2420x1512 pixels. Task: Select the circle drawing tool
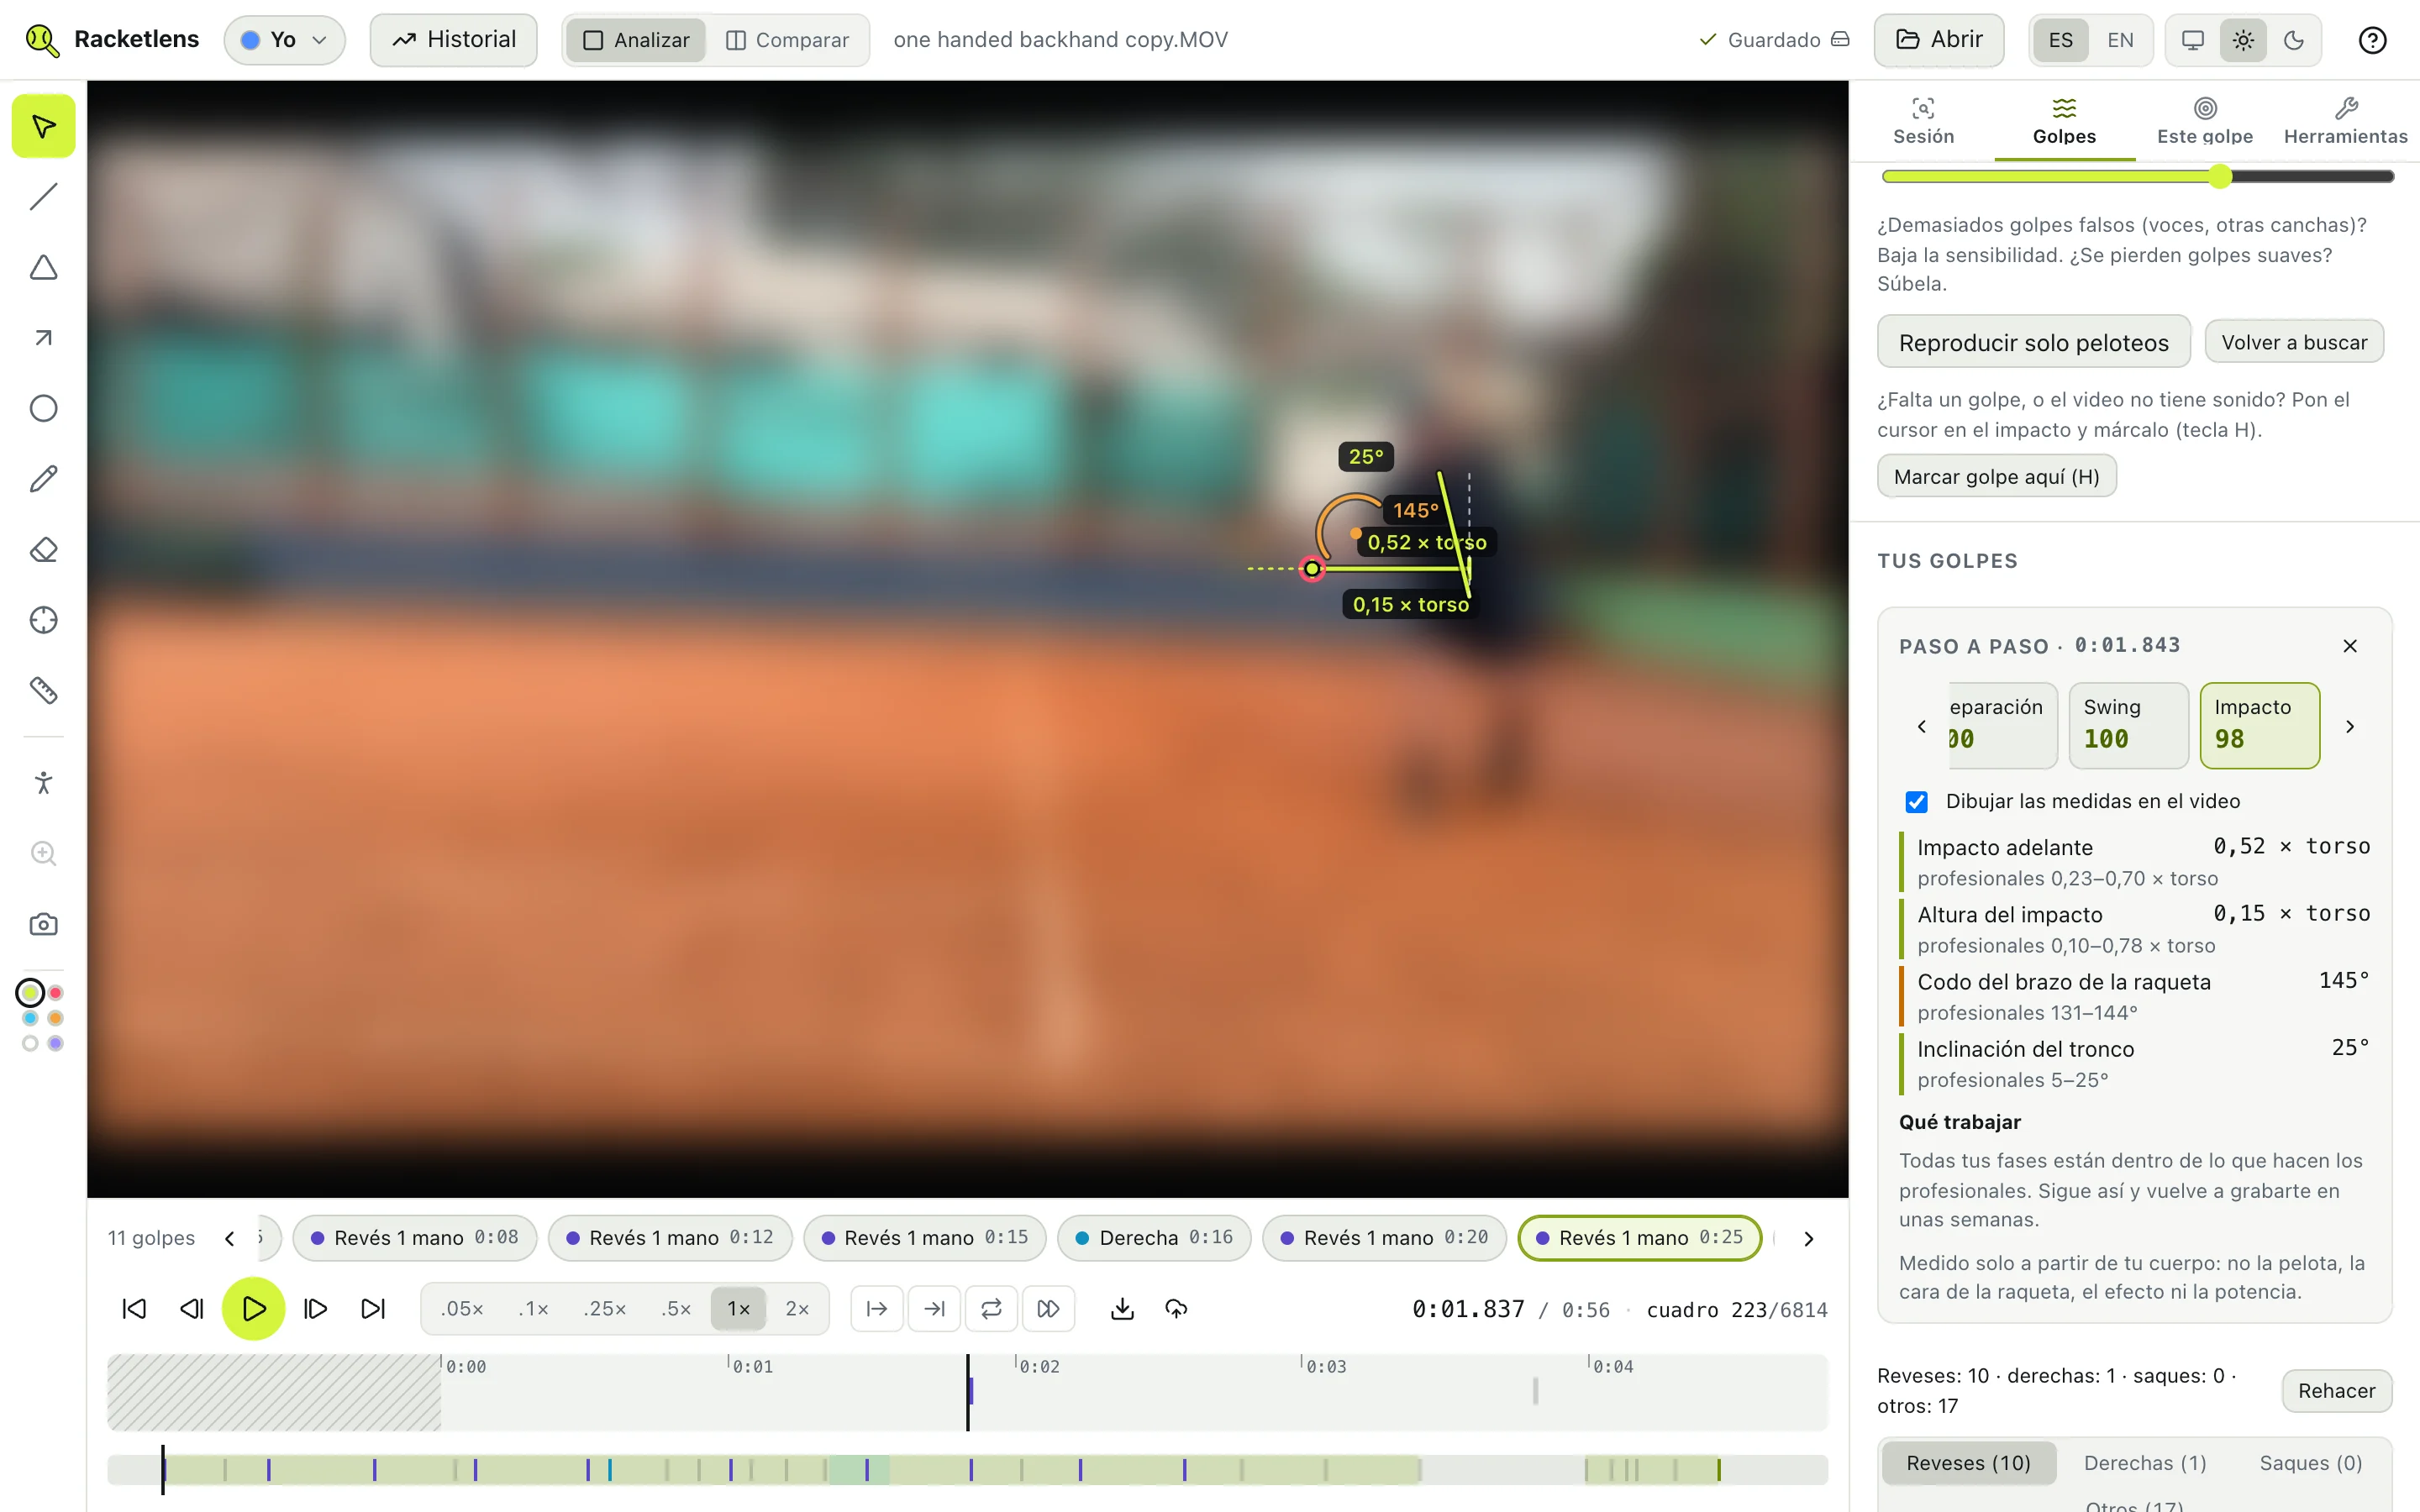click(43, 408)
